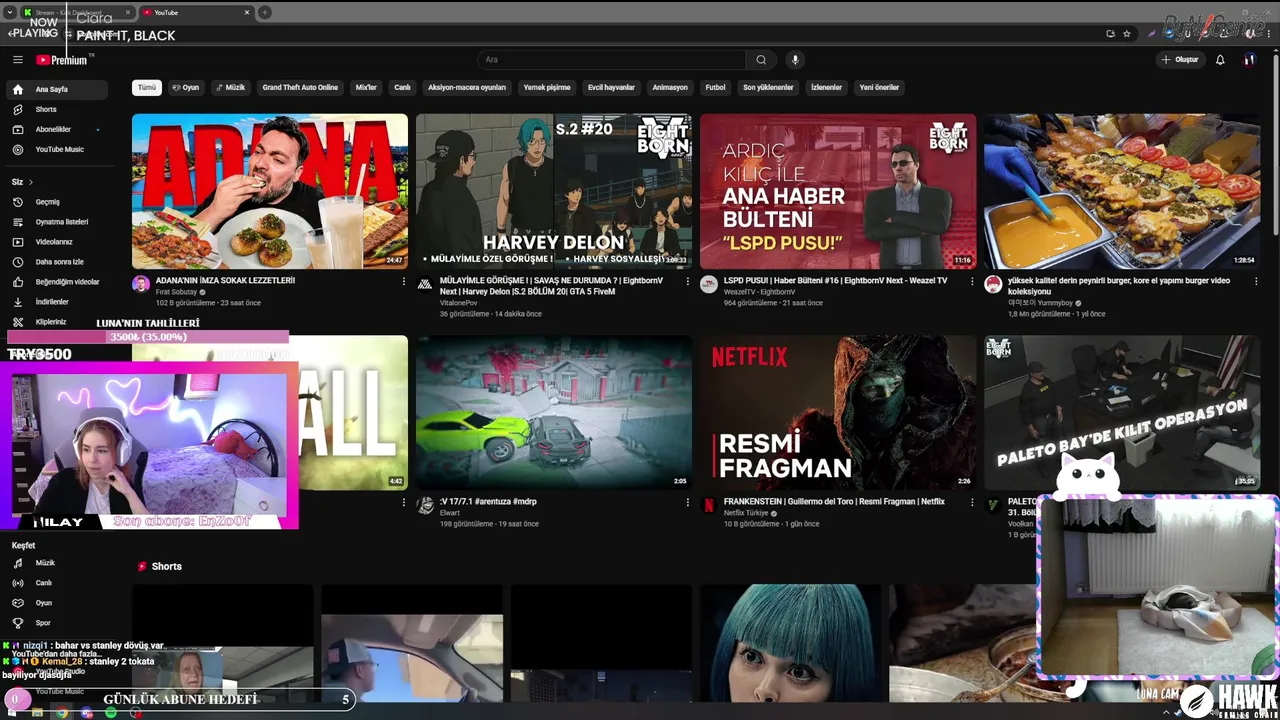1280x720 pixels.
Task: Click the Oluştur create button
Action: click(1179, 60)
